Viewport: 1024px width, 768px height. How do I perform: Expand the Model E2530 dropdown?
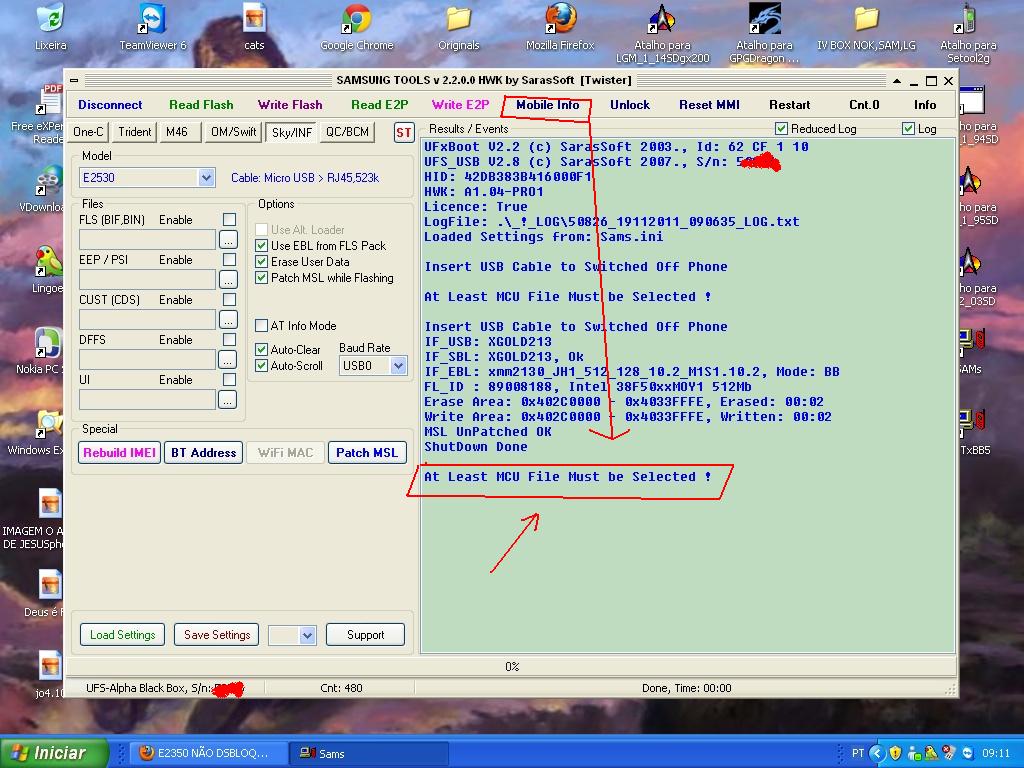tap(206, 178)
